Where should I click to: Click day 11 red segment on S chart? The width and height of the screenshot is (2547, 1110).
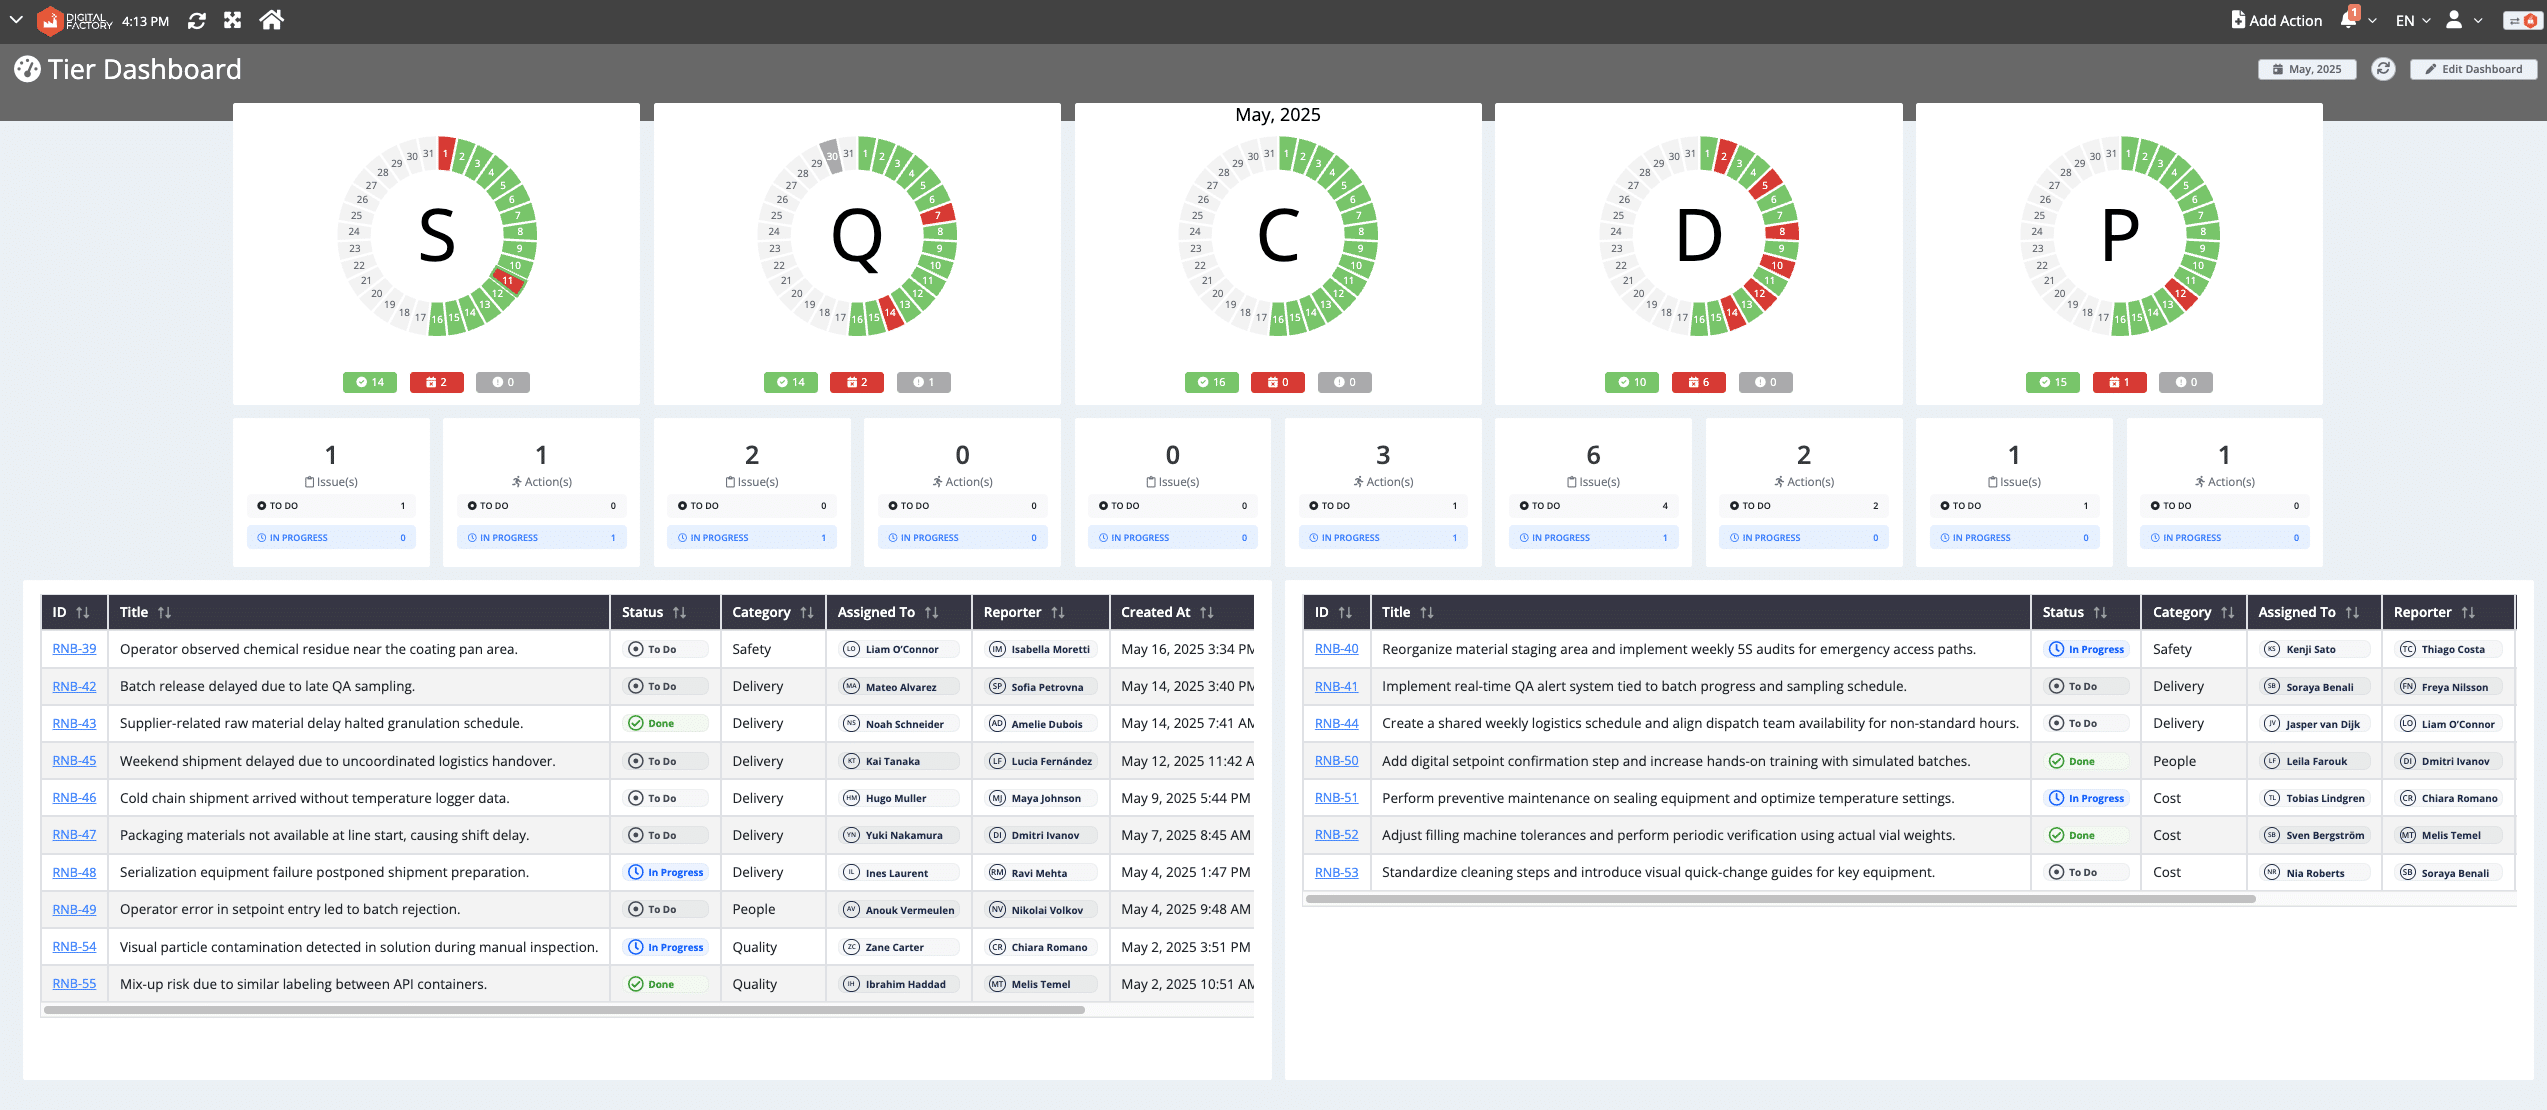point(509,280)
